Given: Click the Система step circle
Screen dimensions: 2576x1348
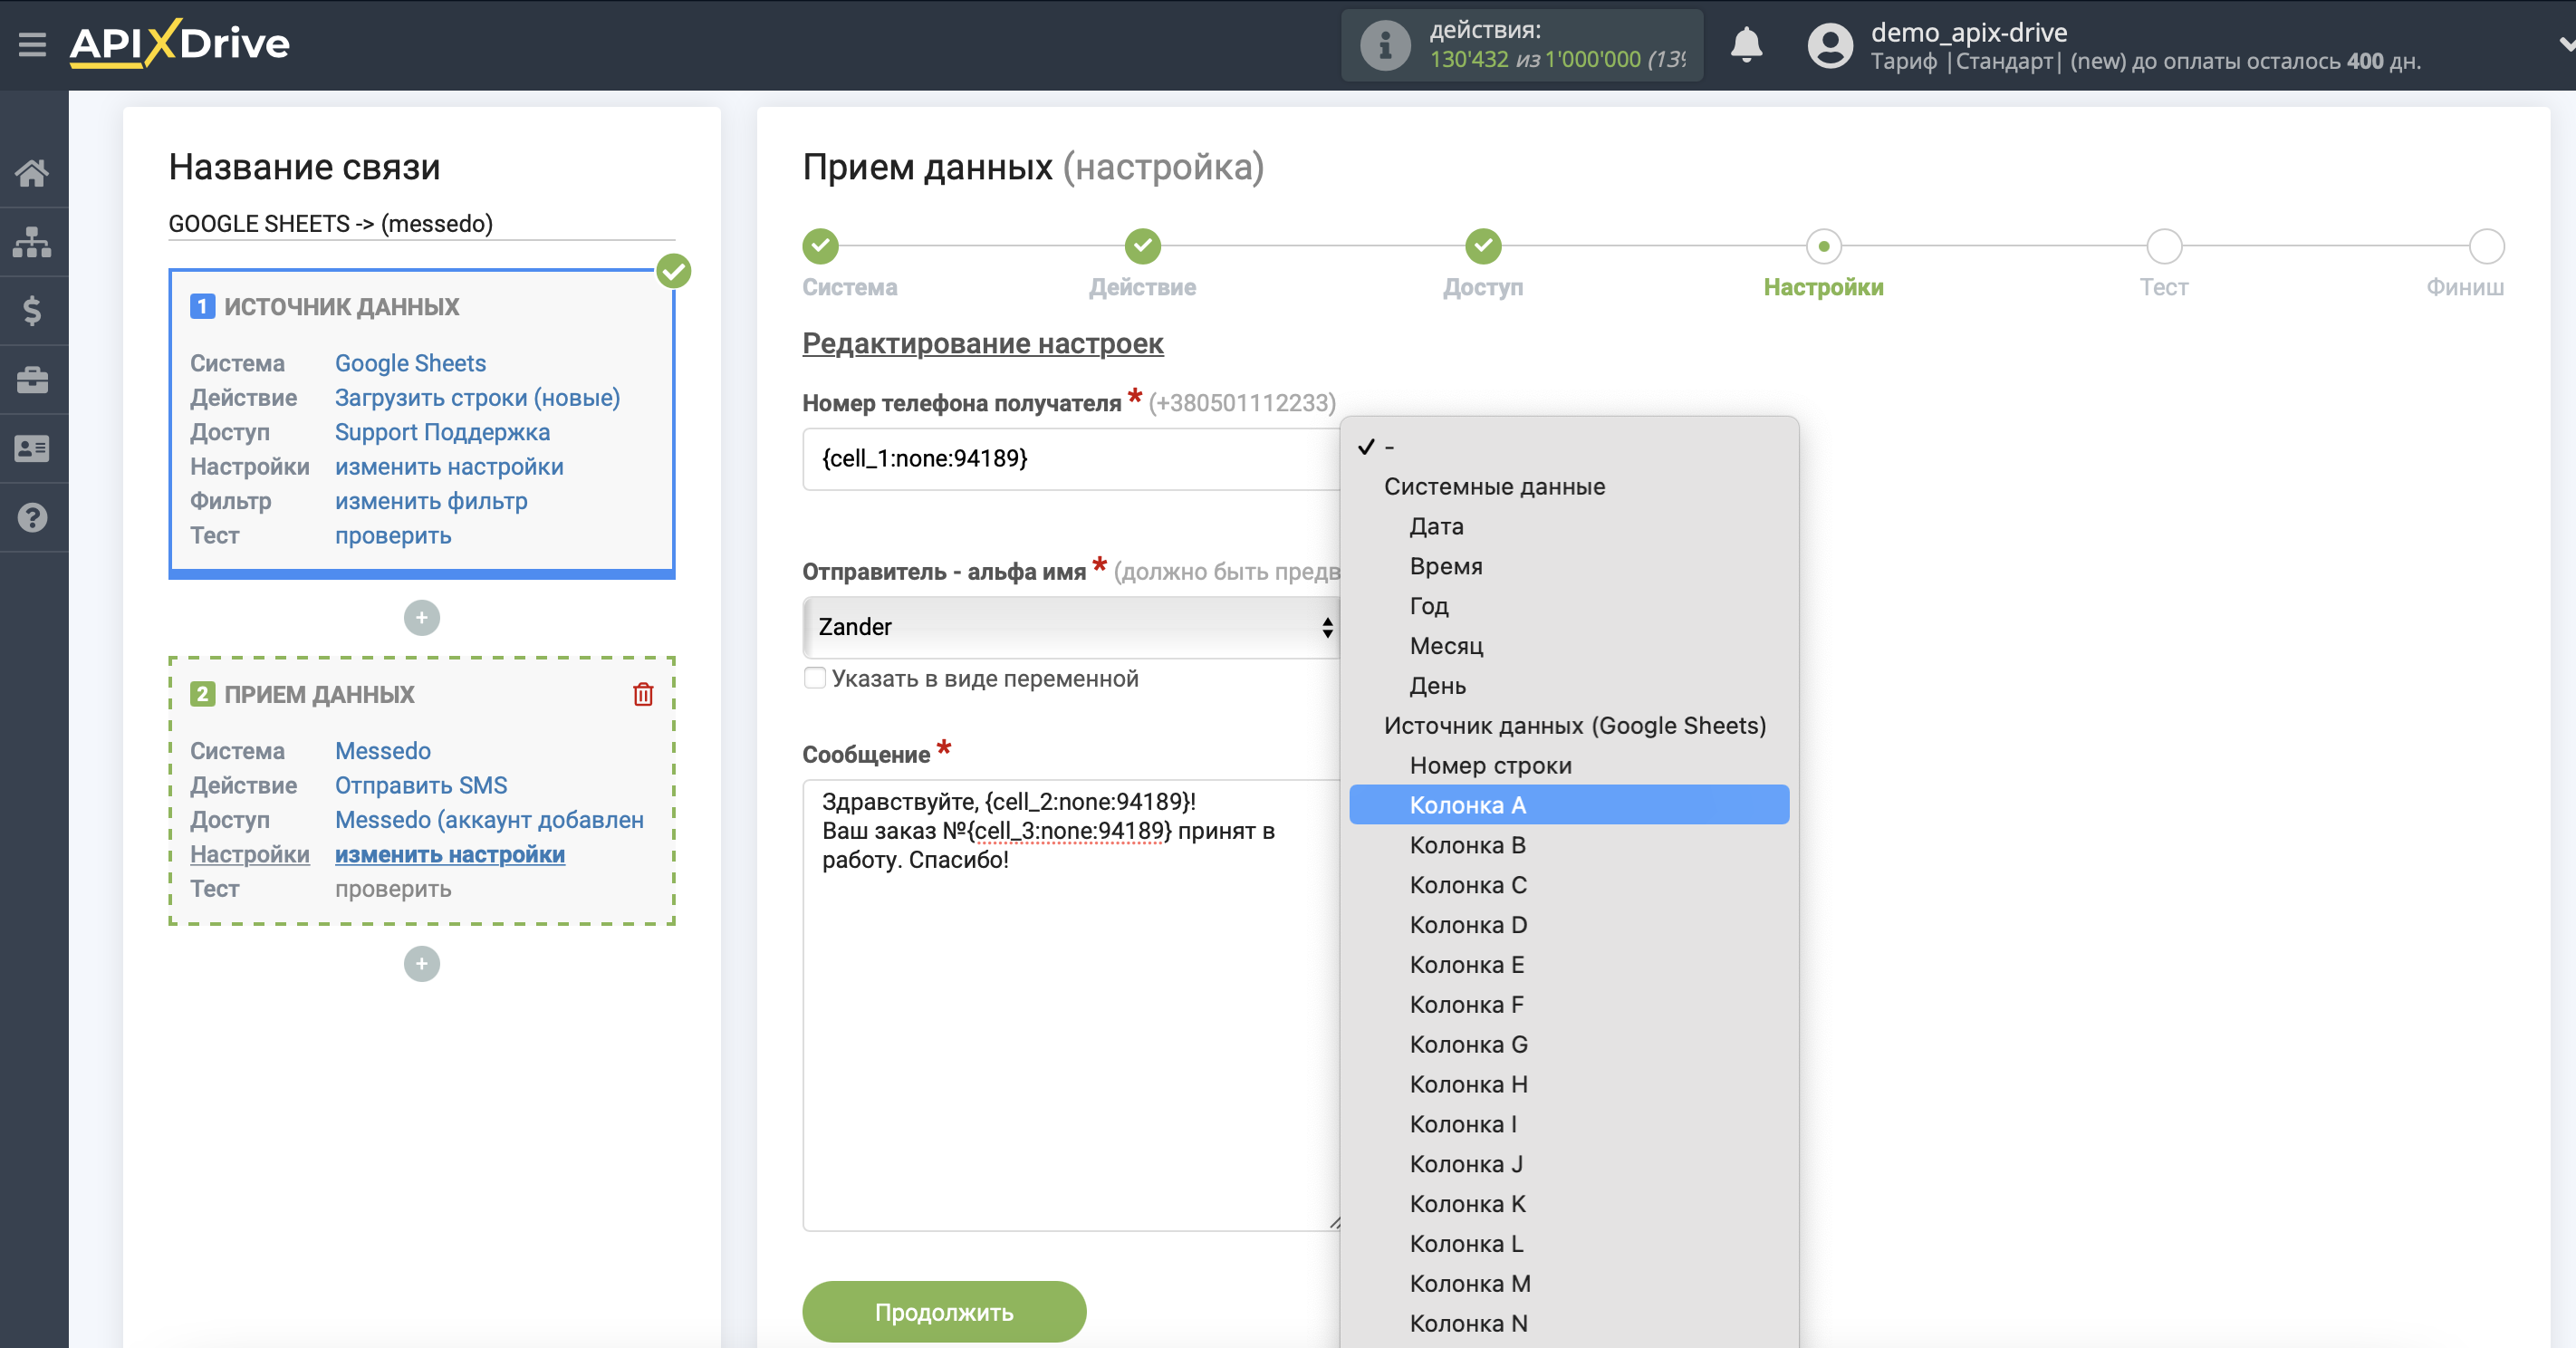Looking at the screenshot, I should [820, 245].
